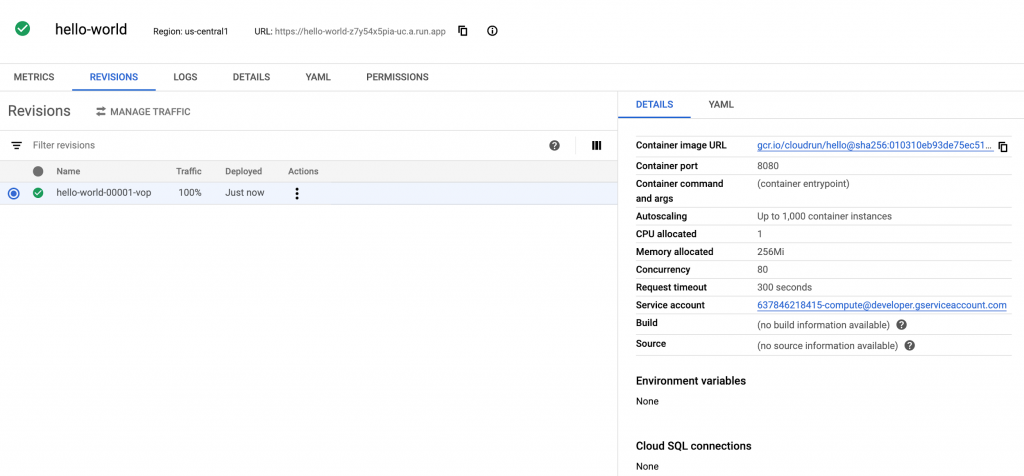Show help for Build information
Image resolution: width=1024 pixels, height=476 pixels.
pos(901,325)
